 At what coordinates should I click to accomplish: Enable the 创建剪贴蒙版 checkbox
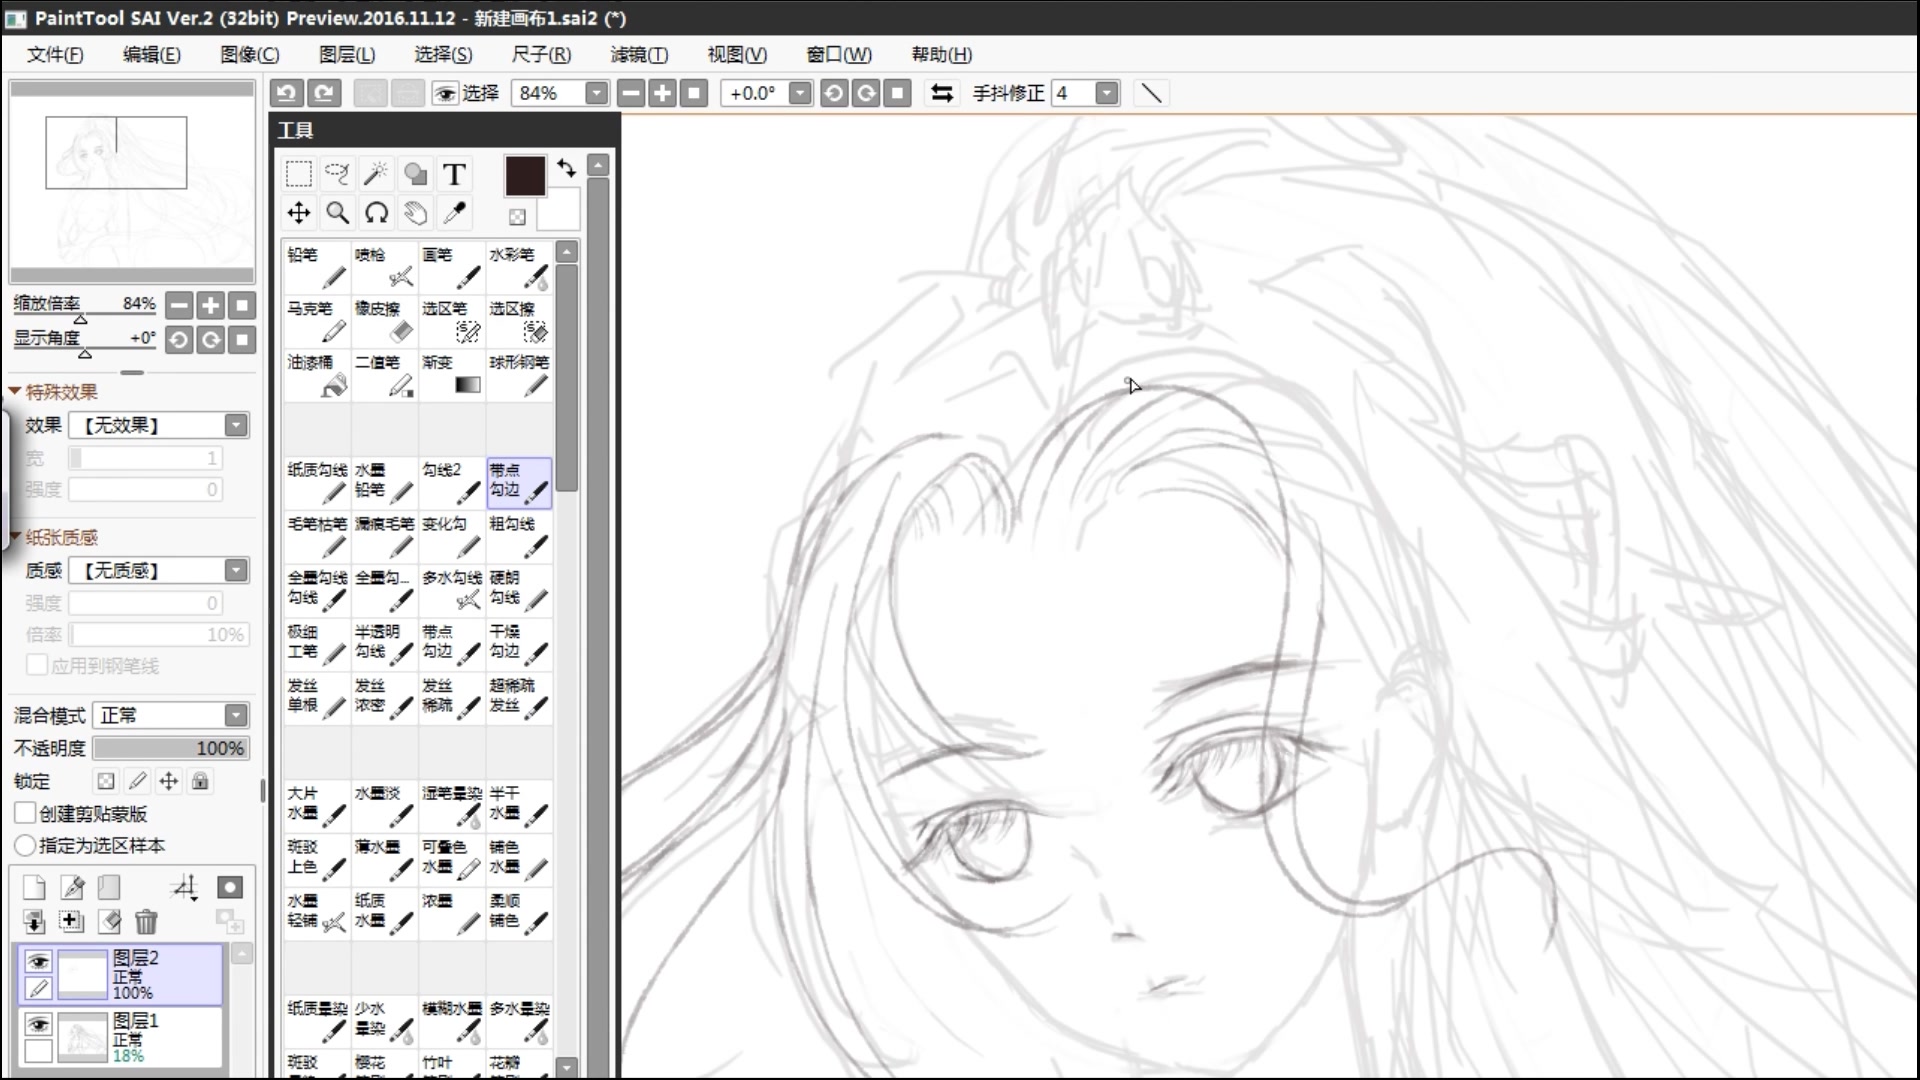coord(26,813)
